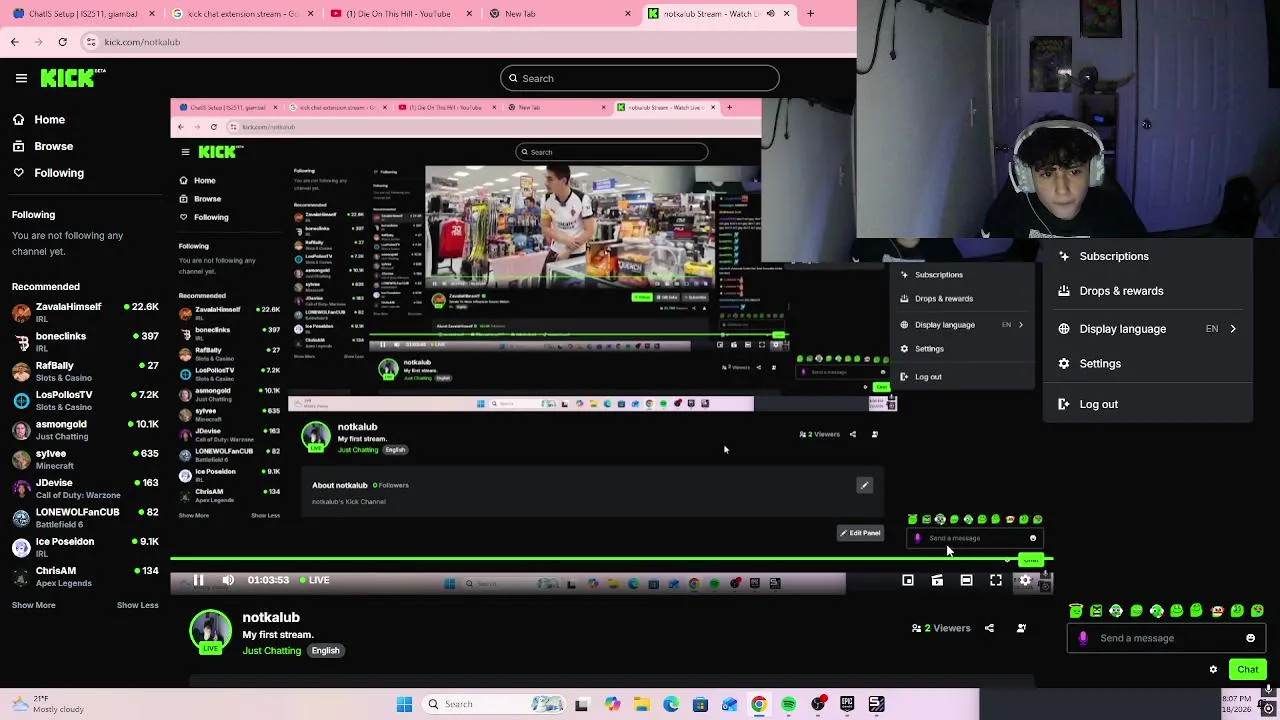Click the Windows taskbar Search box
1280x720 pixels.
[x=496, y=704]
